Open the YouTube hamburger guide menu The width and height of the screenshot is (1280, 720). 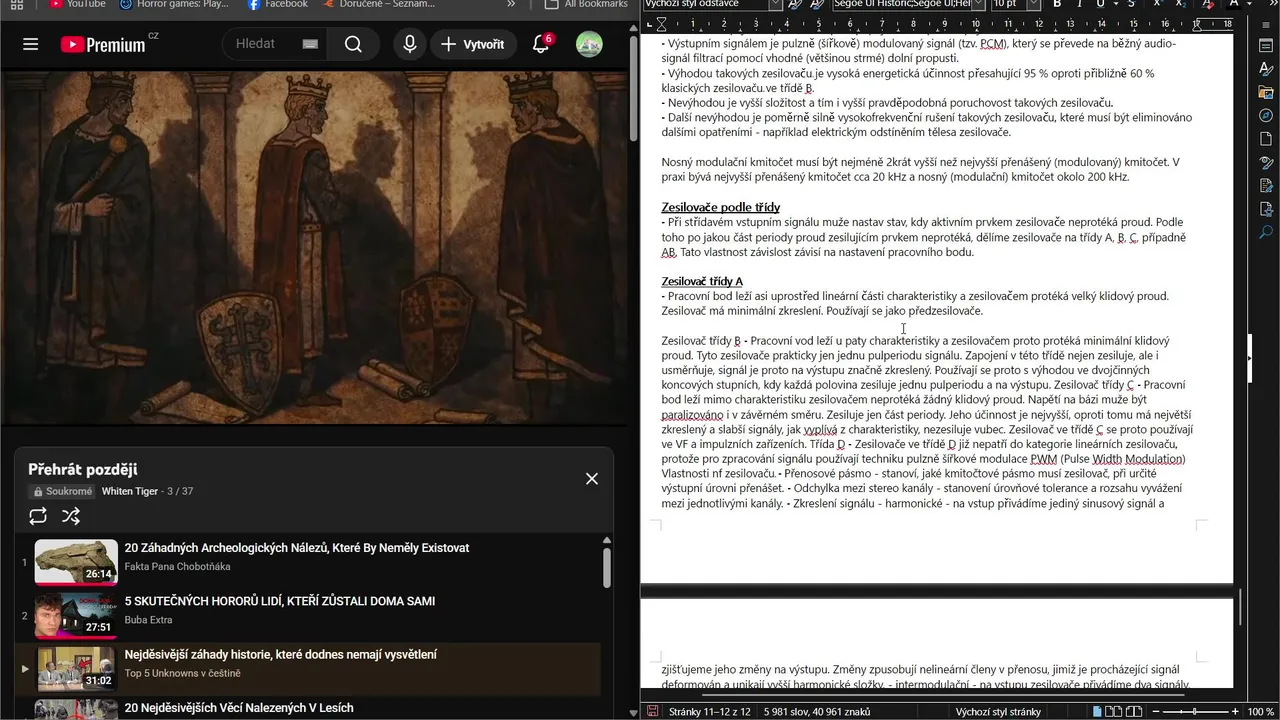30,44
